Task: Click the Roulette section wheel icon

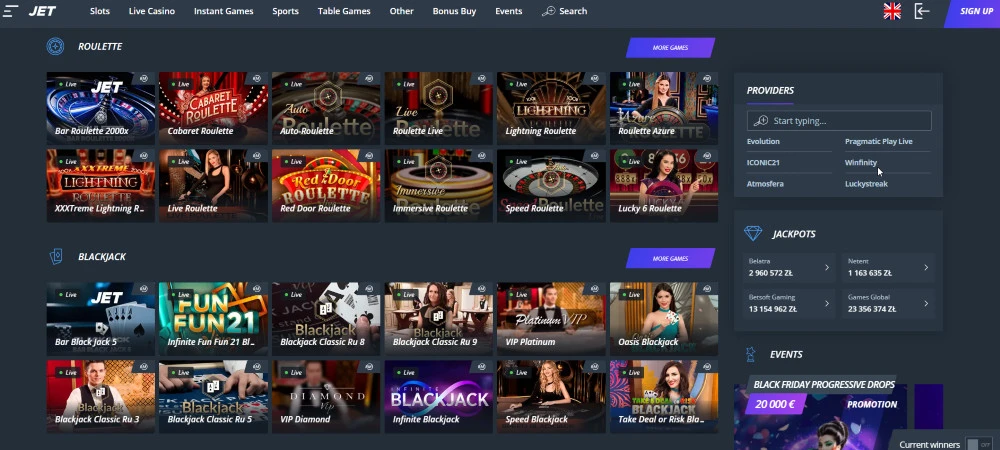Action: point(55,47)
